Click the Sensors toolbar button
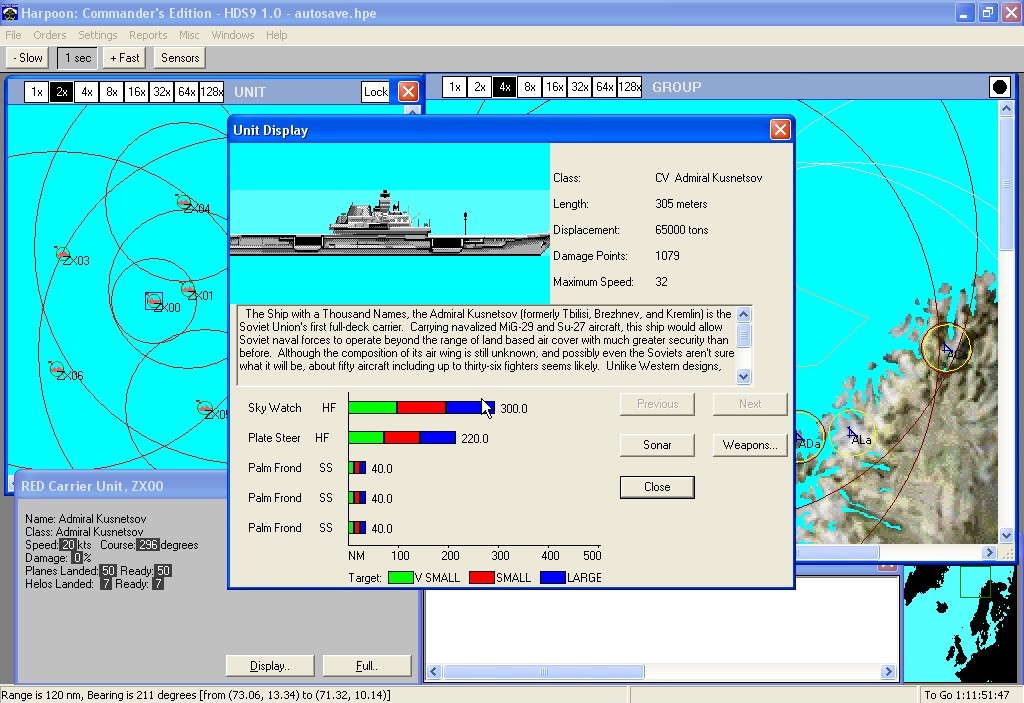 180,58
